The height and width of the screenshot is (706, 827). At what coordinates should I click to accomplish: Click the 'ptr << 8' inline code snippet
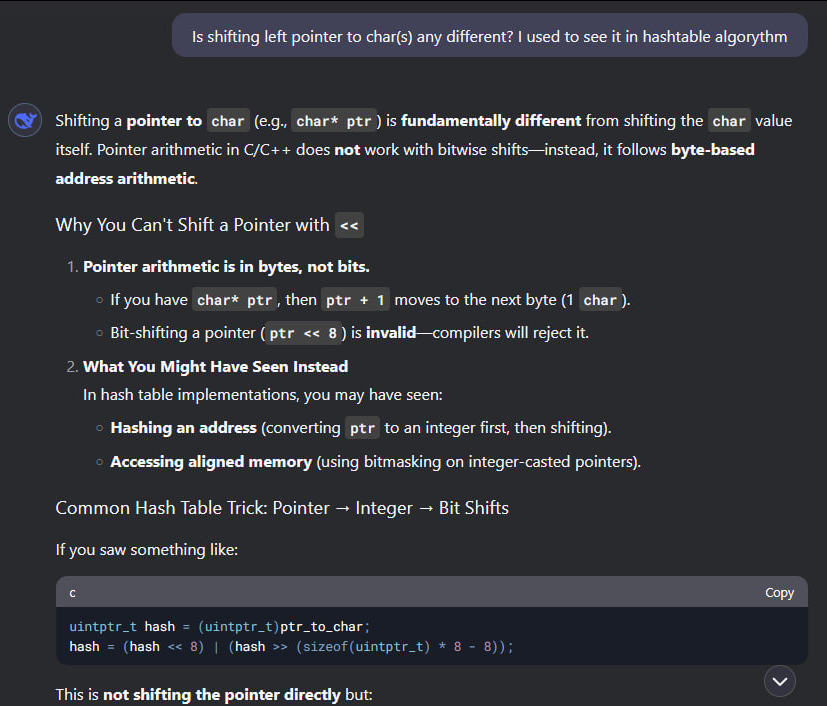click(303, 333)
